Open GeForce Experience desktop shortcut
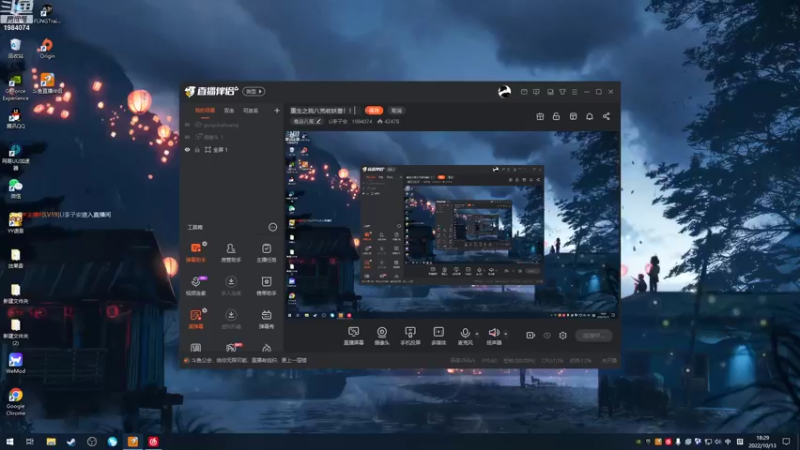The height and width of the screenshot is (450, 800). coord(15,88)
